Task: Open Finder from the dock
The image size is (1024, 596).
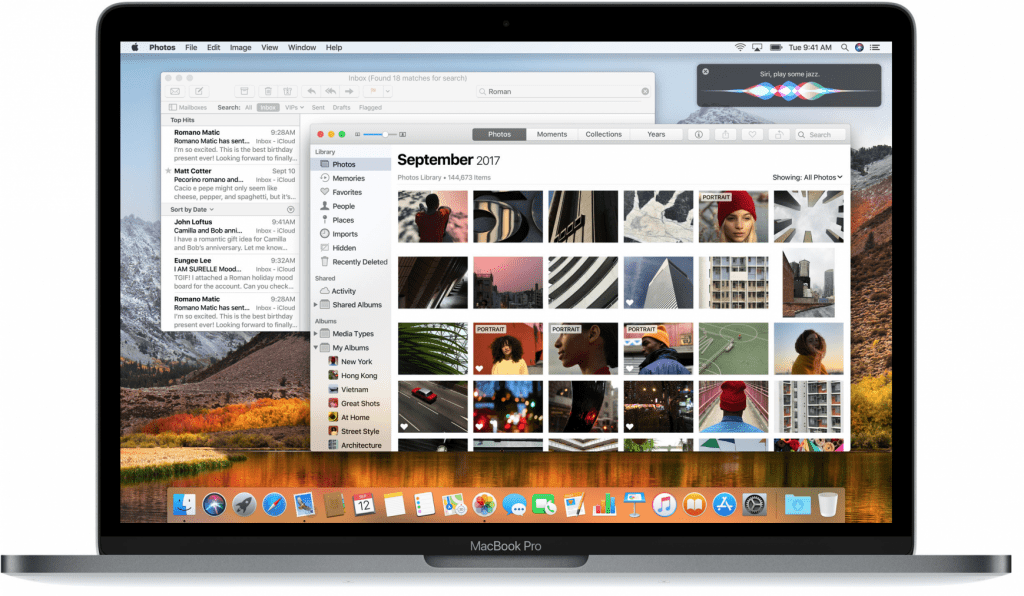Action: tap(184, 505)
